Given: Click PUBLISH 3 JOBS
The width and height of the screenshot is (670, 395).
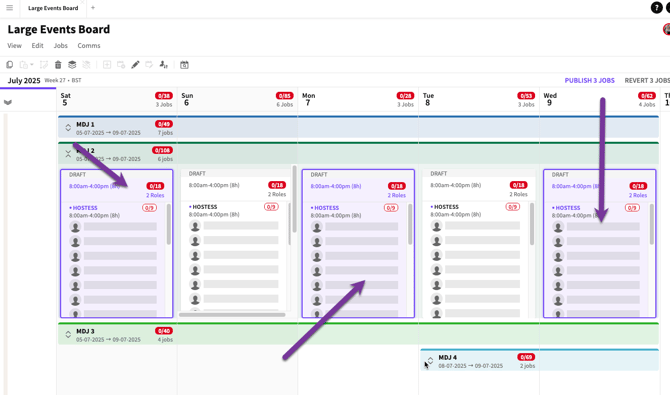Looking at the screenshot, I should pos(590,80).
